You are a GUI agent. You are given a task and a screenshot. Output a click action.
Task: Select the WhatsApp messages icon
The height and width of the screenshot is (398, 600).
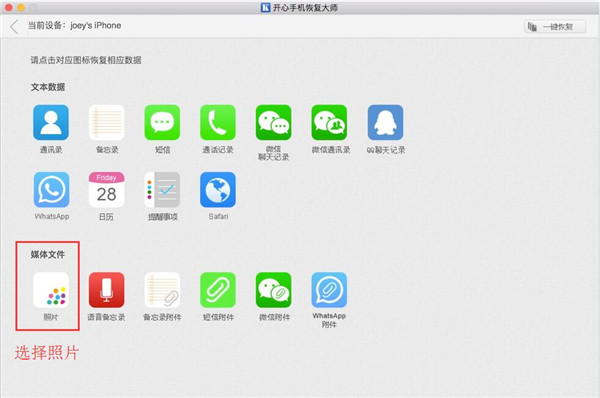(x=51, y=189)
